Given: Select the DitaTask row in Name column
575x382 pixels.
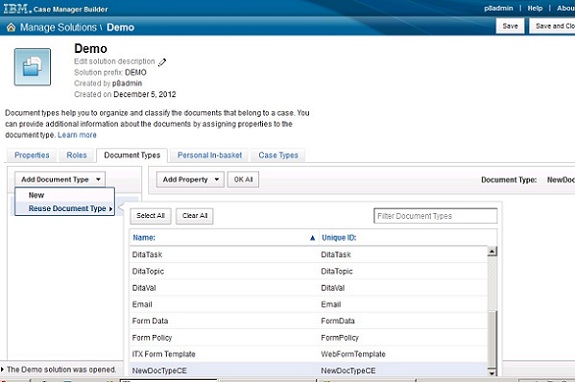Looking at the screenshot, I should [x=147, y=254].
